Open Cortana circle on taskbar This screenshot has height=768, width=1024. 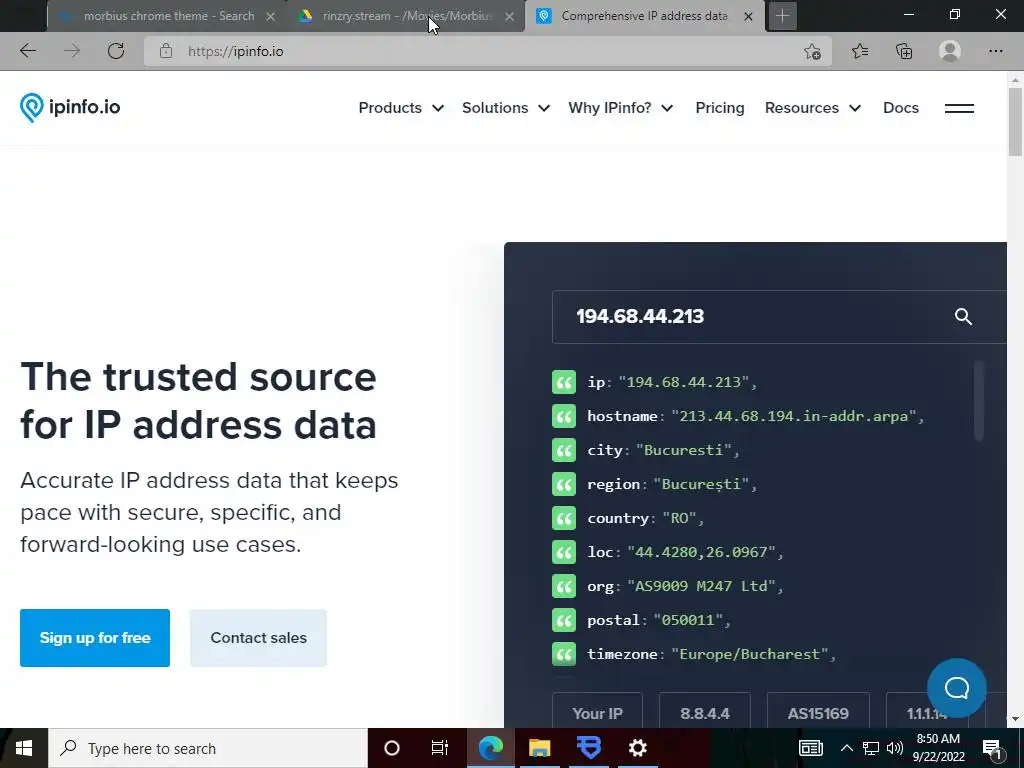[x=392, y=748]
